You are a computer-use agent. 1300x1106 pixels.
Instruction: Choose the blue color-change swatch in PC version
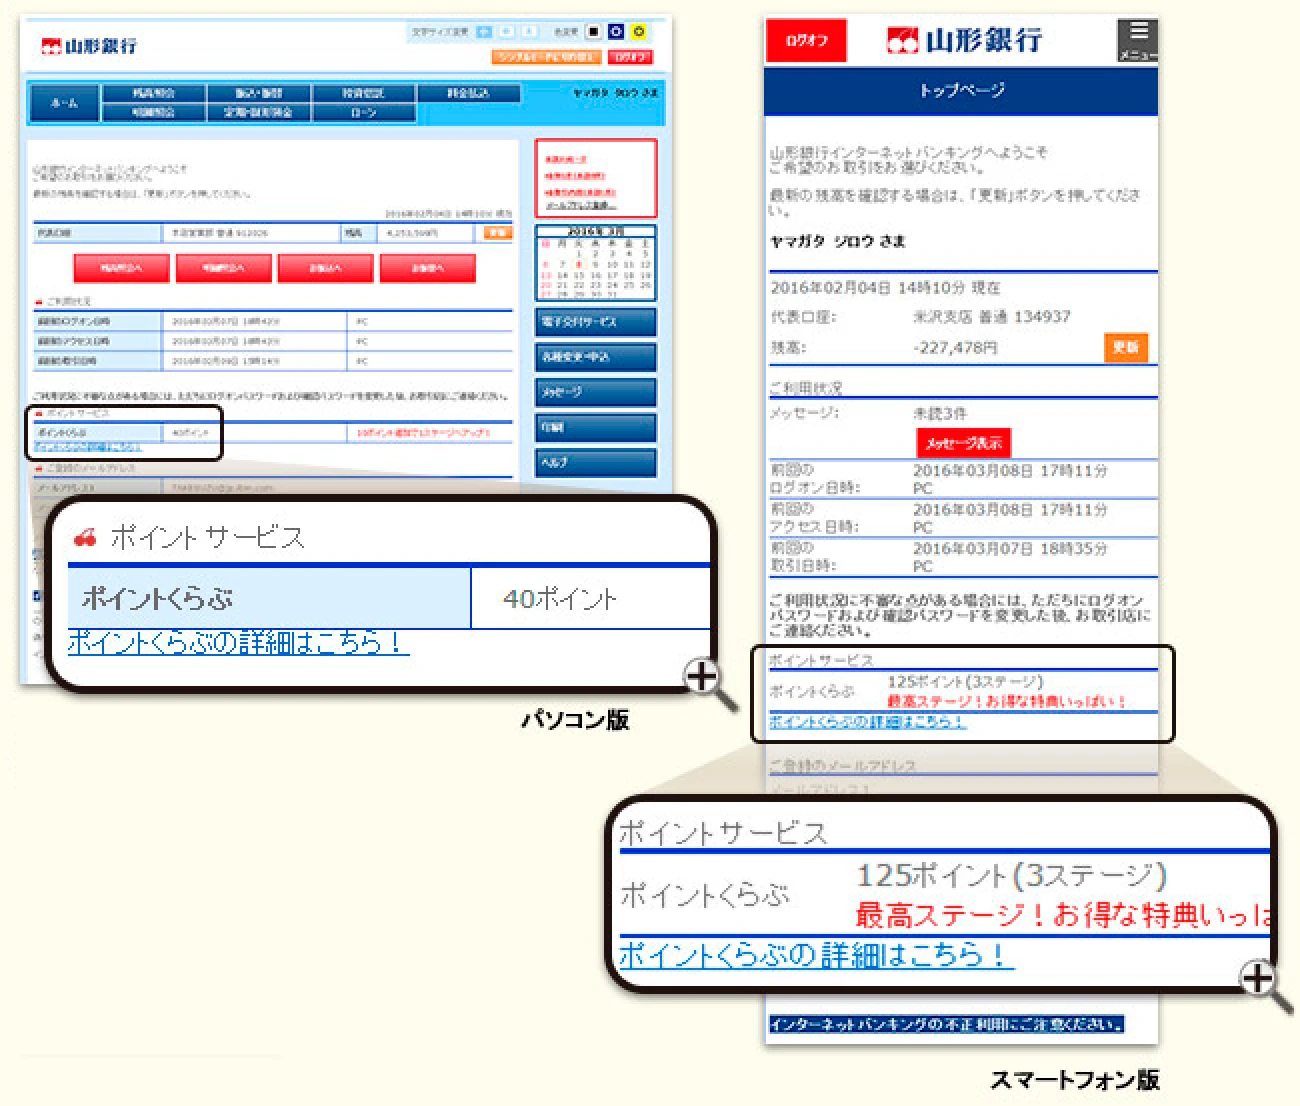(616, 32)
